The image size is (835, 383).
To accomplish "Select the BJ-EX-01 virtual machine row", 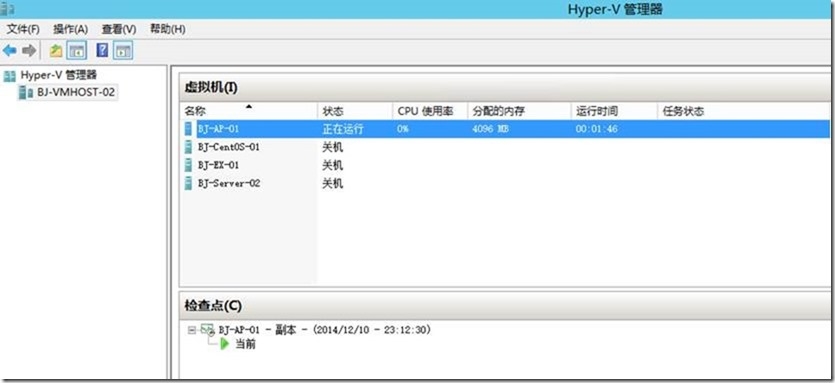I will pos(505,165).
